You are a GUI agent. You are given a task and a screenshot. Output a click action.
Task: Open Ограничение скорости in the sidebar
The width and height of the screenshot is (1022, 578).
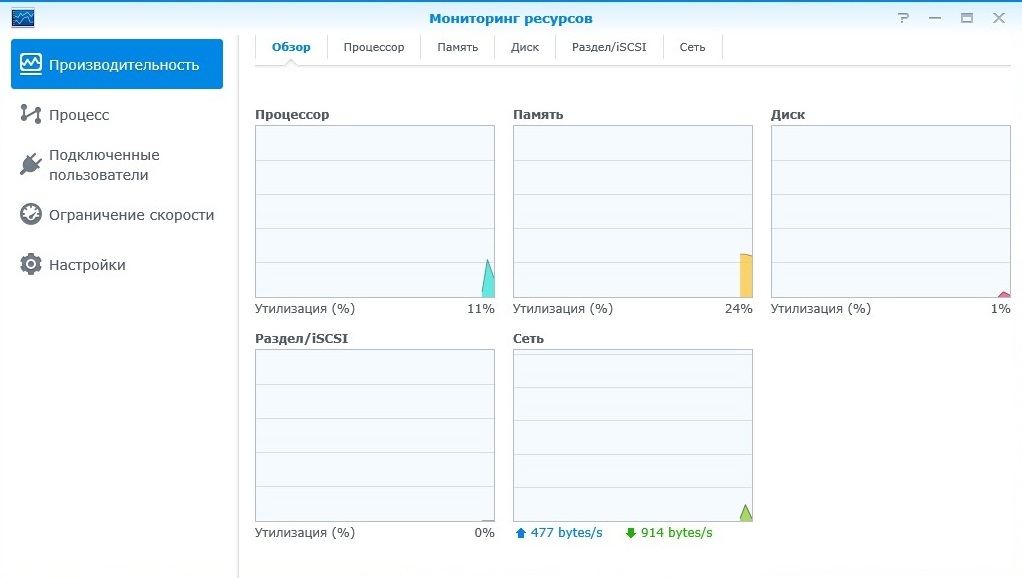[x=131, y=214]
